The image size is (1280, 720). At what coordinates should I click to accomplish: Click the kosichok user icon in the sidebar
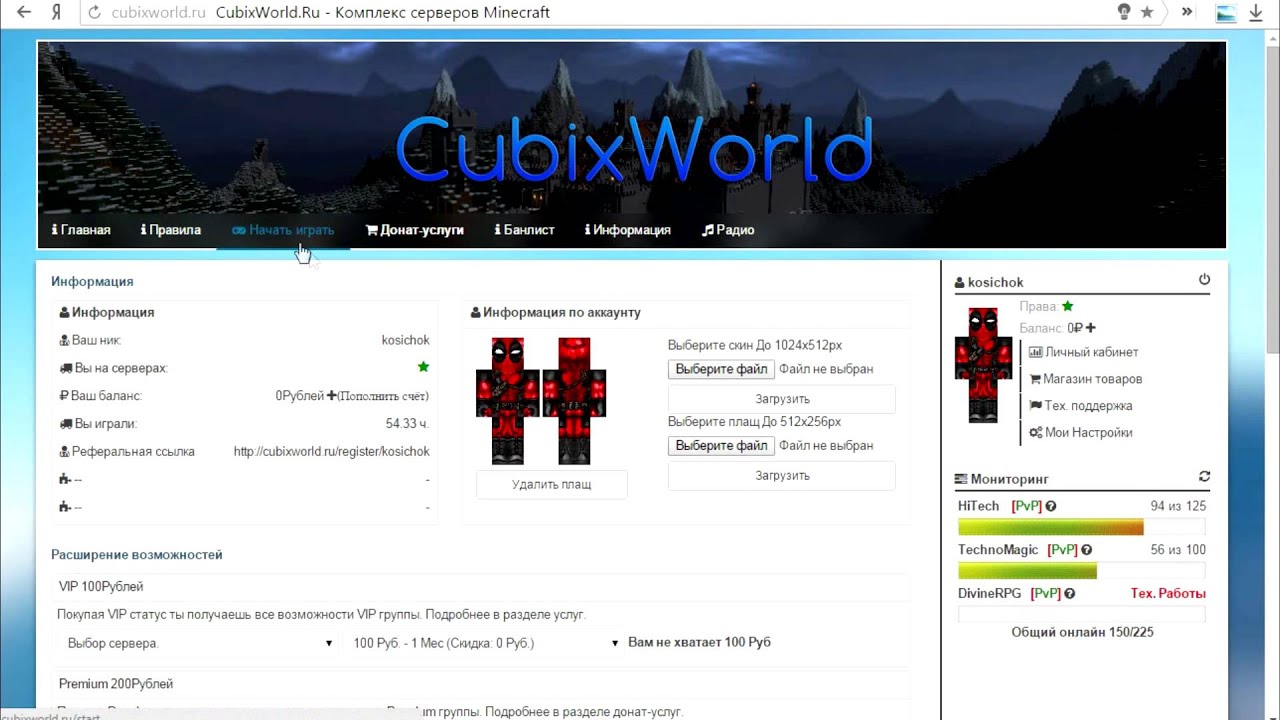pyautogui.click(x=960, y=283)
